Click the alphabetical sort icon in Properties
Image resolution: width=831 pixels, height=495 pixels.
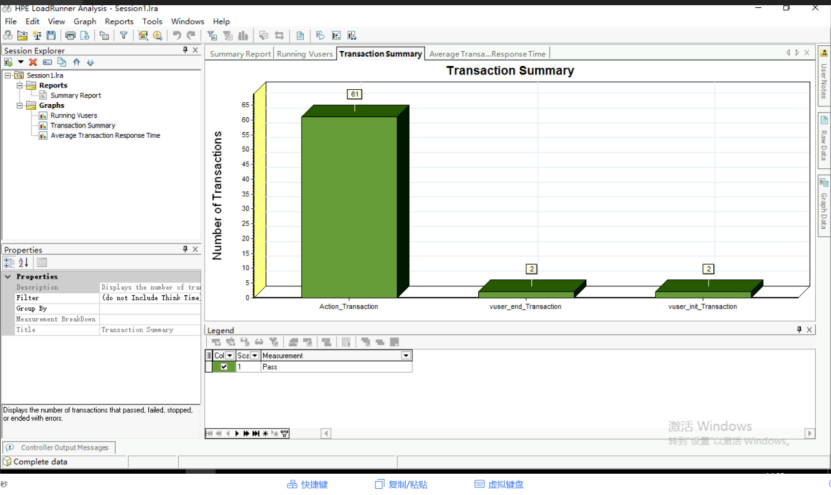click(23, 262)
